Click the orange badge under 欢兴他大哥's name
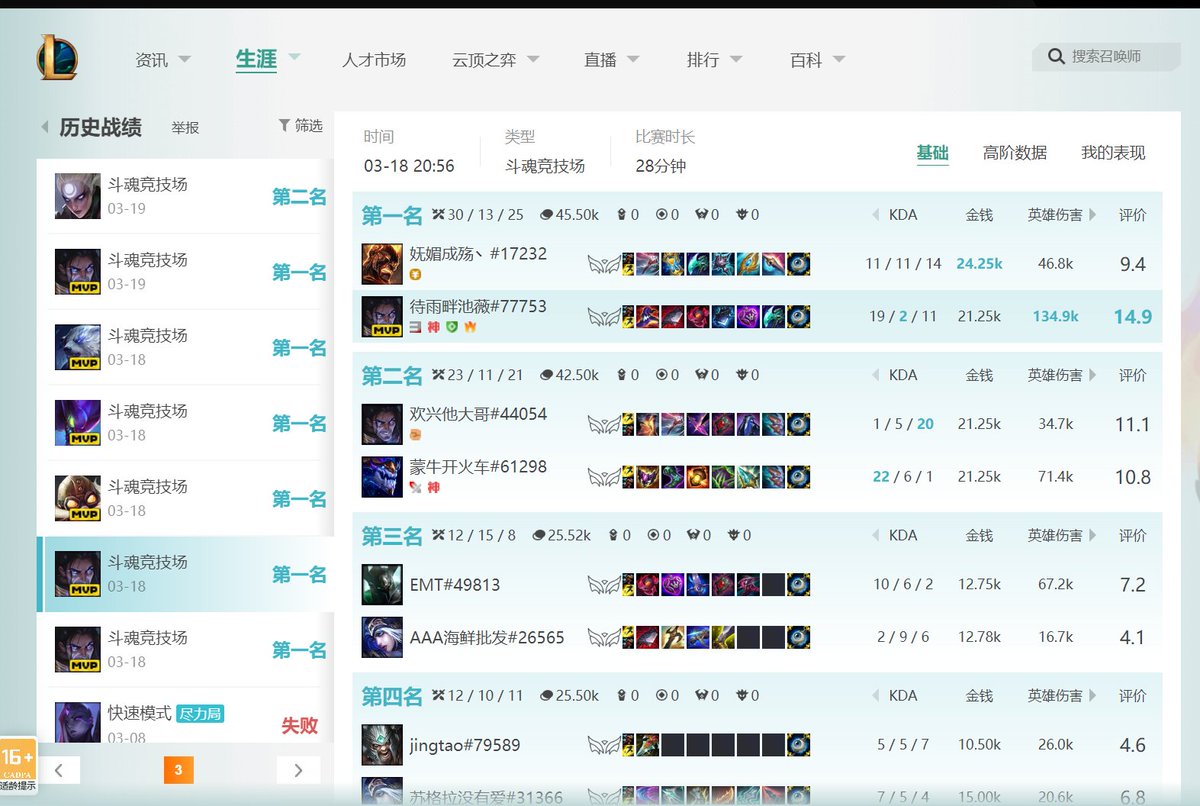This screenshot has height=806, width=1200. pyautogui.click(x=416, y=434)
